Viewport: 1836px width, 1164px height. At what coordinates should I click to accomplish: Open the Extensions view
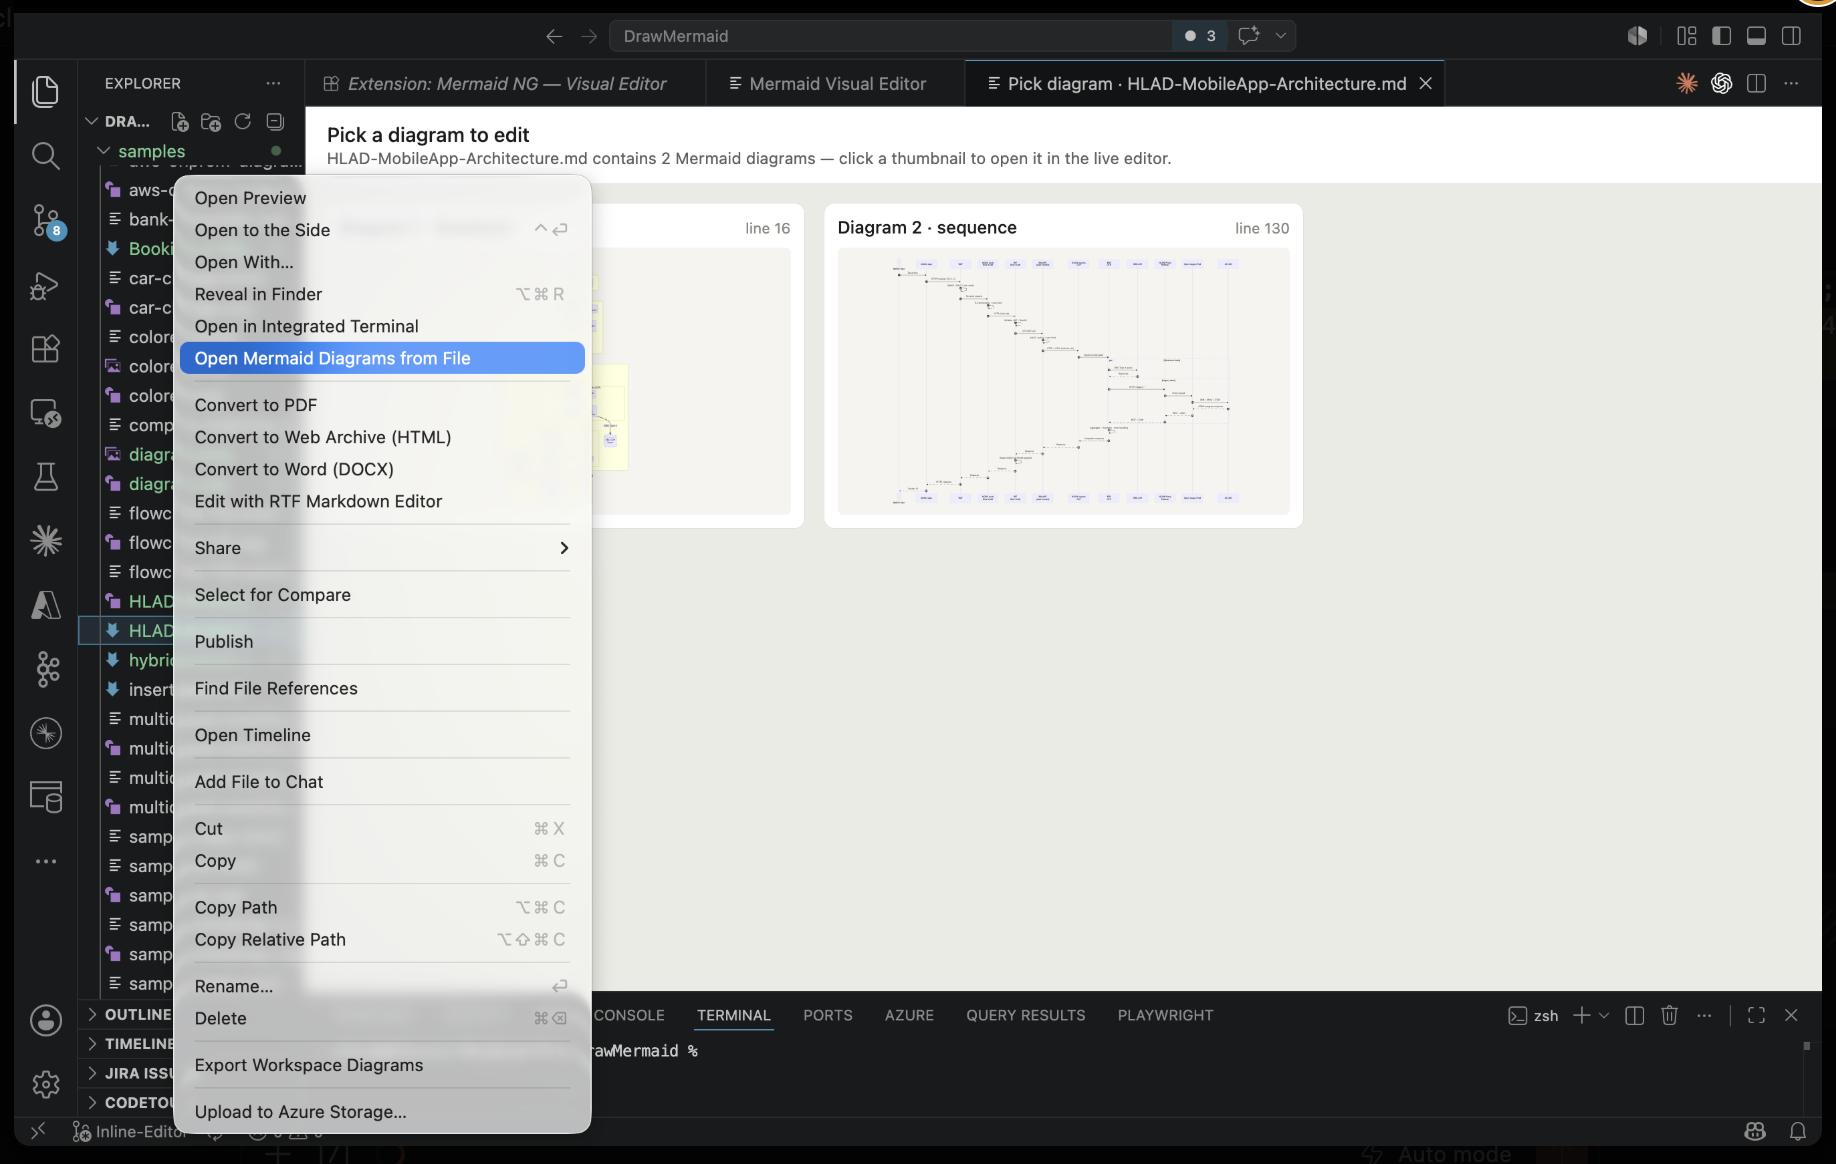[x=46, y=349]
